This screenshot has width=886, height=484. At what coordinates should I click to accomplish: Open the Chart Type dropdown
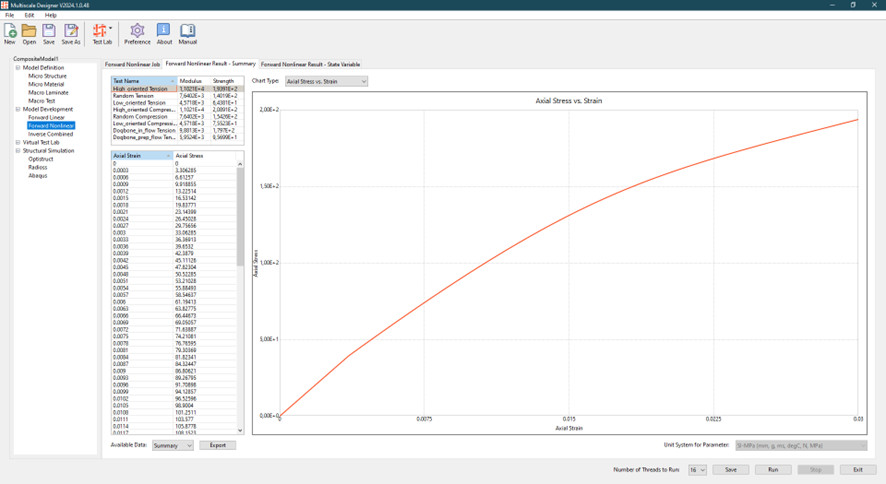pos(326,81)
